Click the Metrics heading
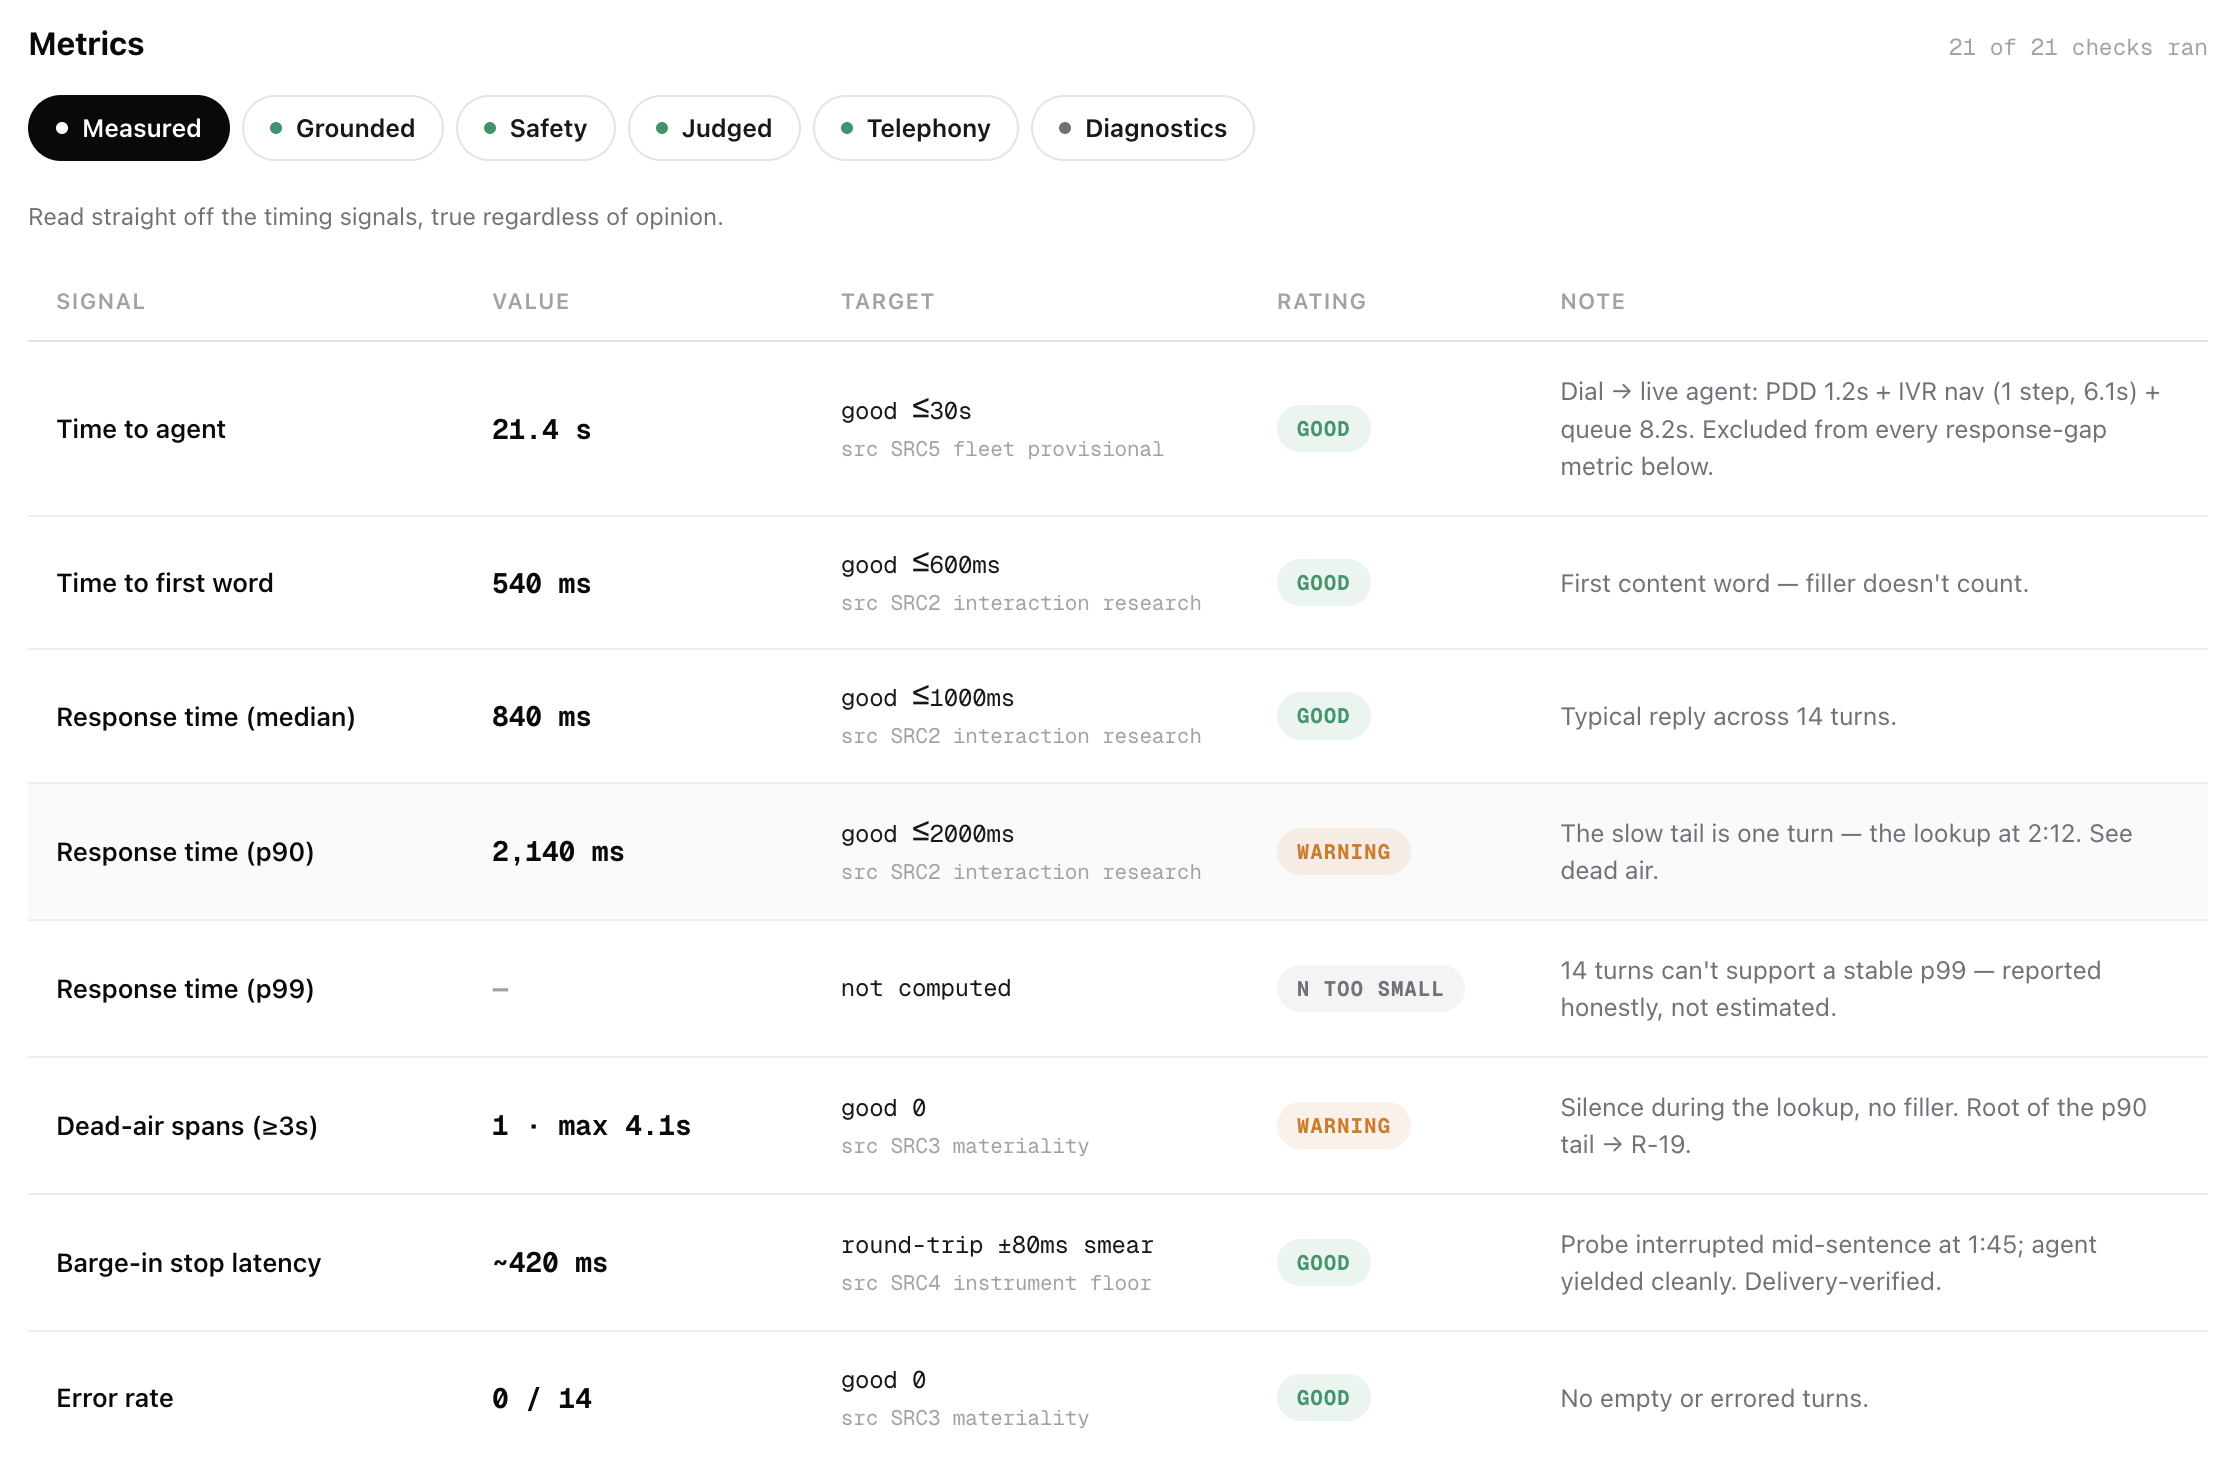The height and width of the screenshot is (1468, 2228). 86,44
